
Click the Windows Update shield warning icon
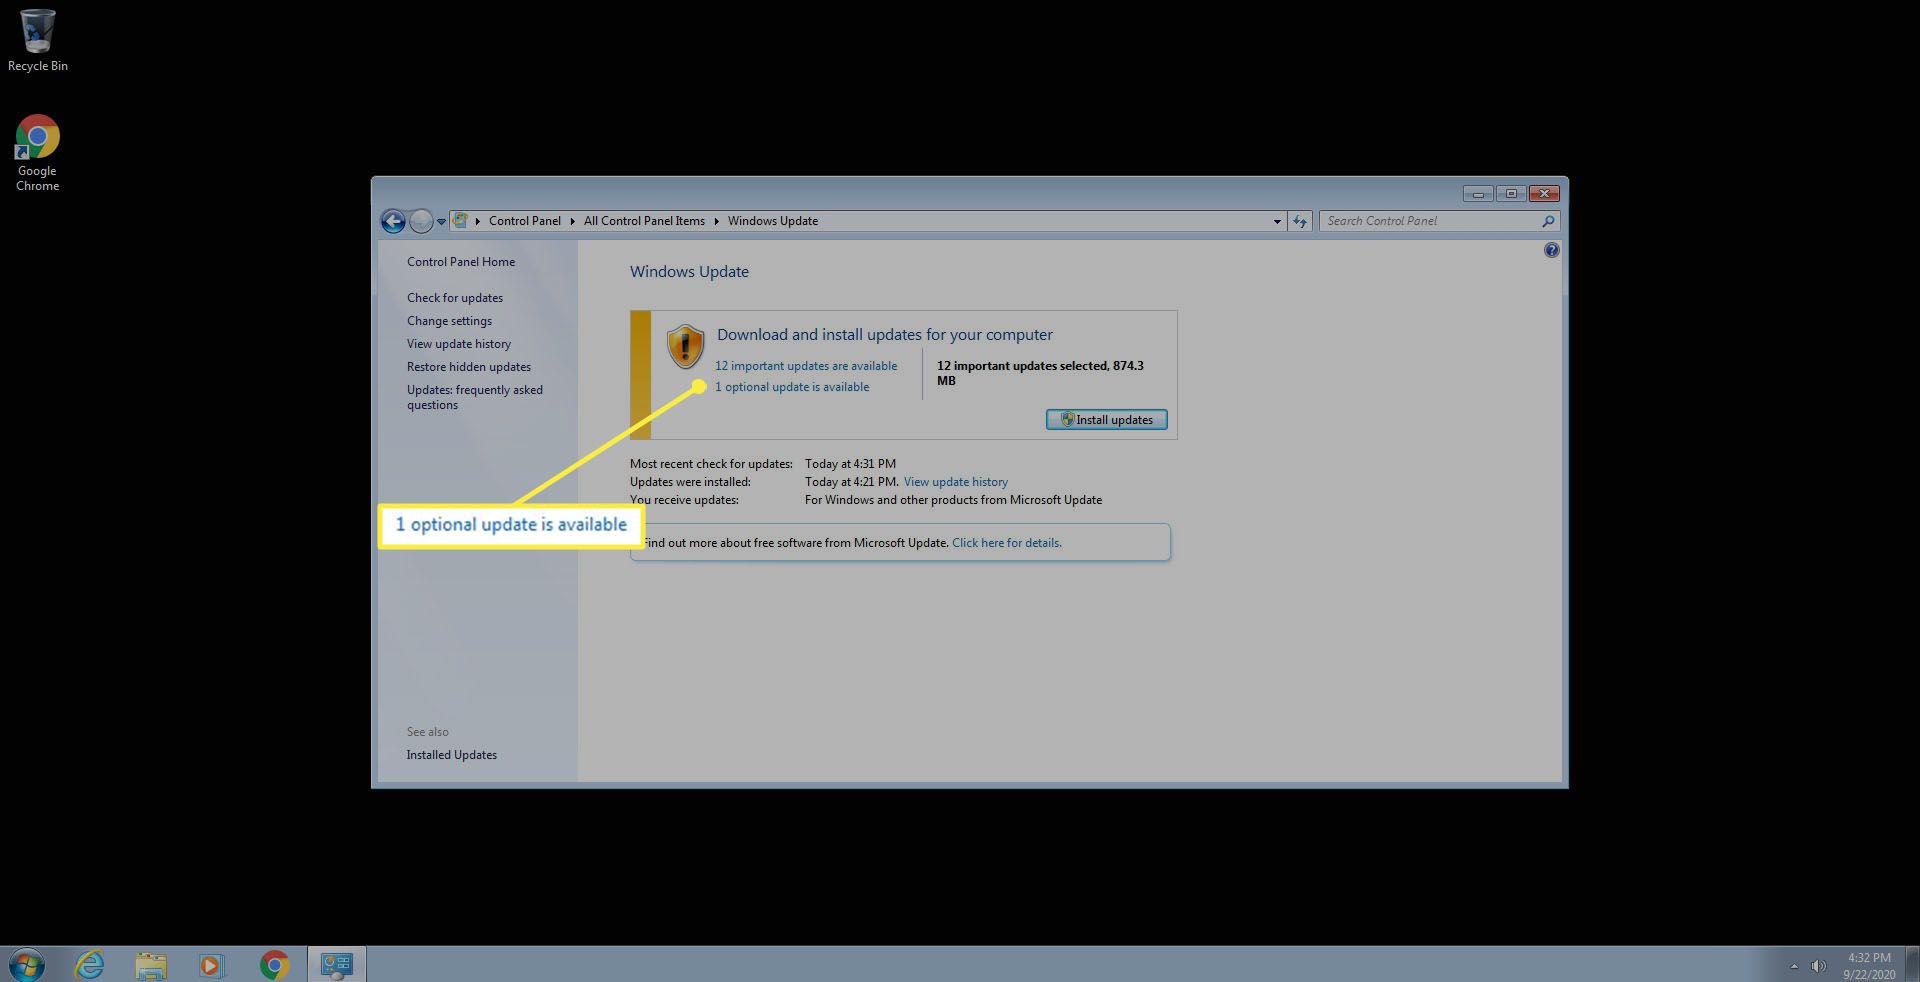pos(685,347)
